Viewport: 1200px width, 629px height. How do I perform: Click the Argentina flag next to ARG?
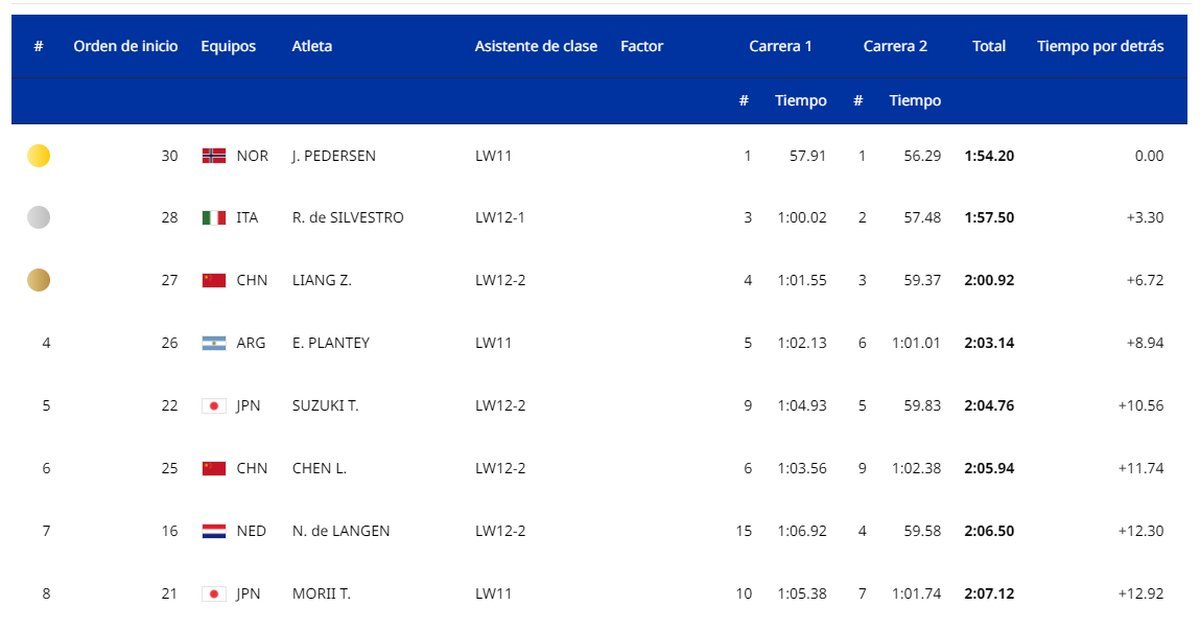click(x=214, y=343)
